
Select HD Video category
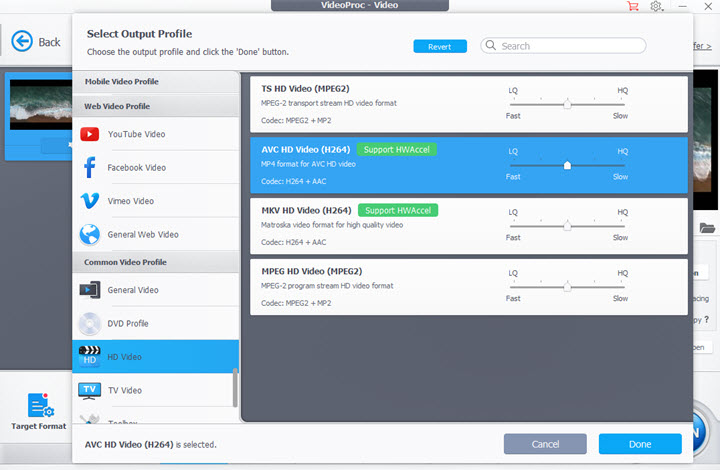[156, 357]
